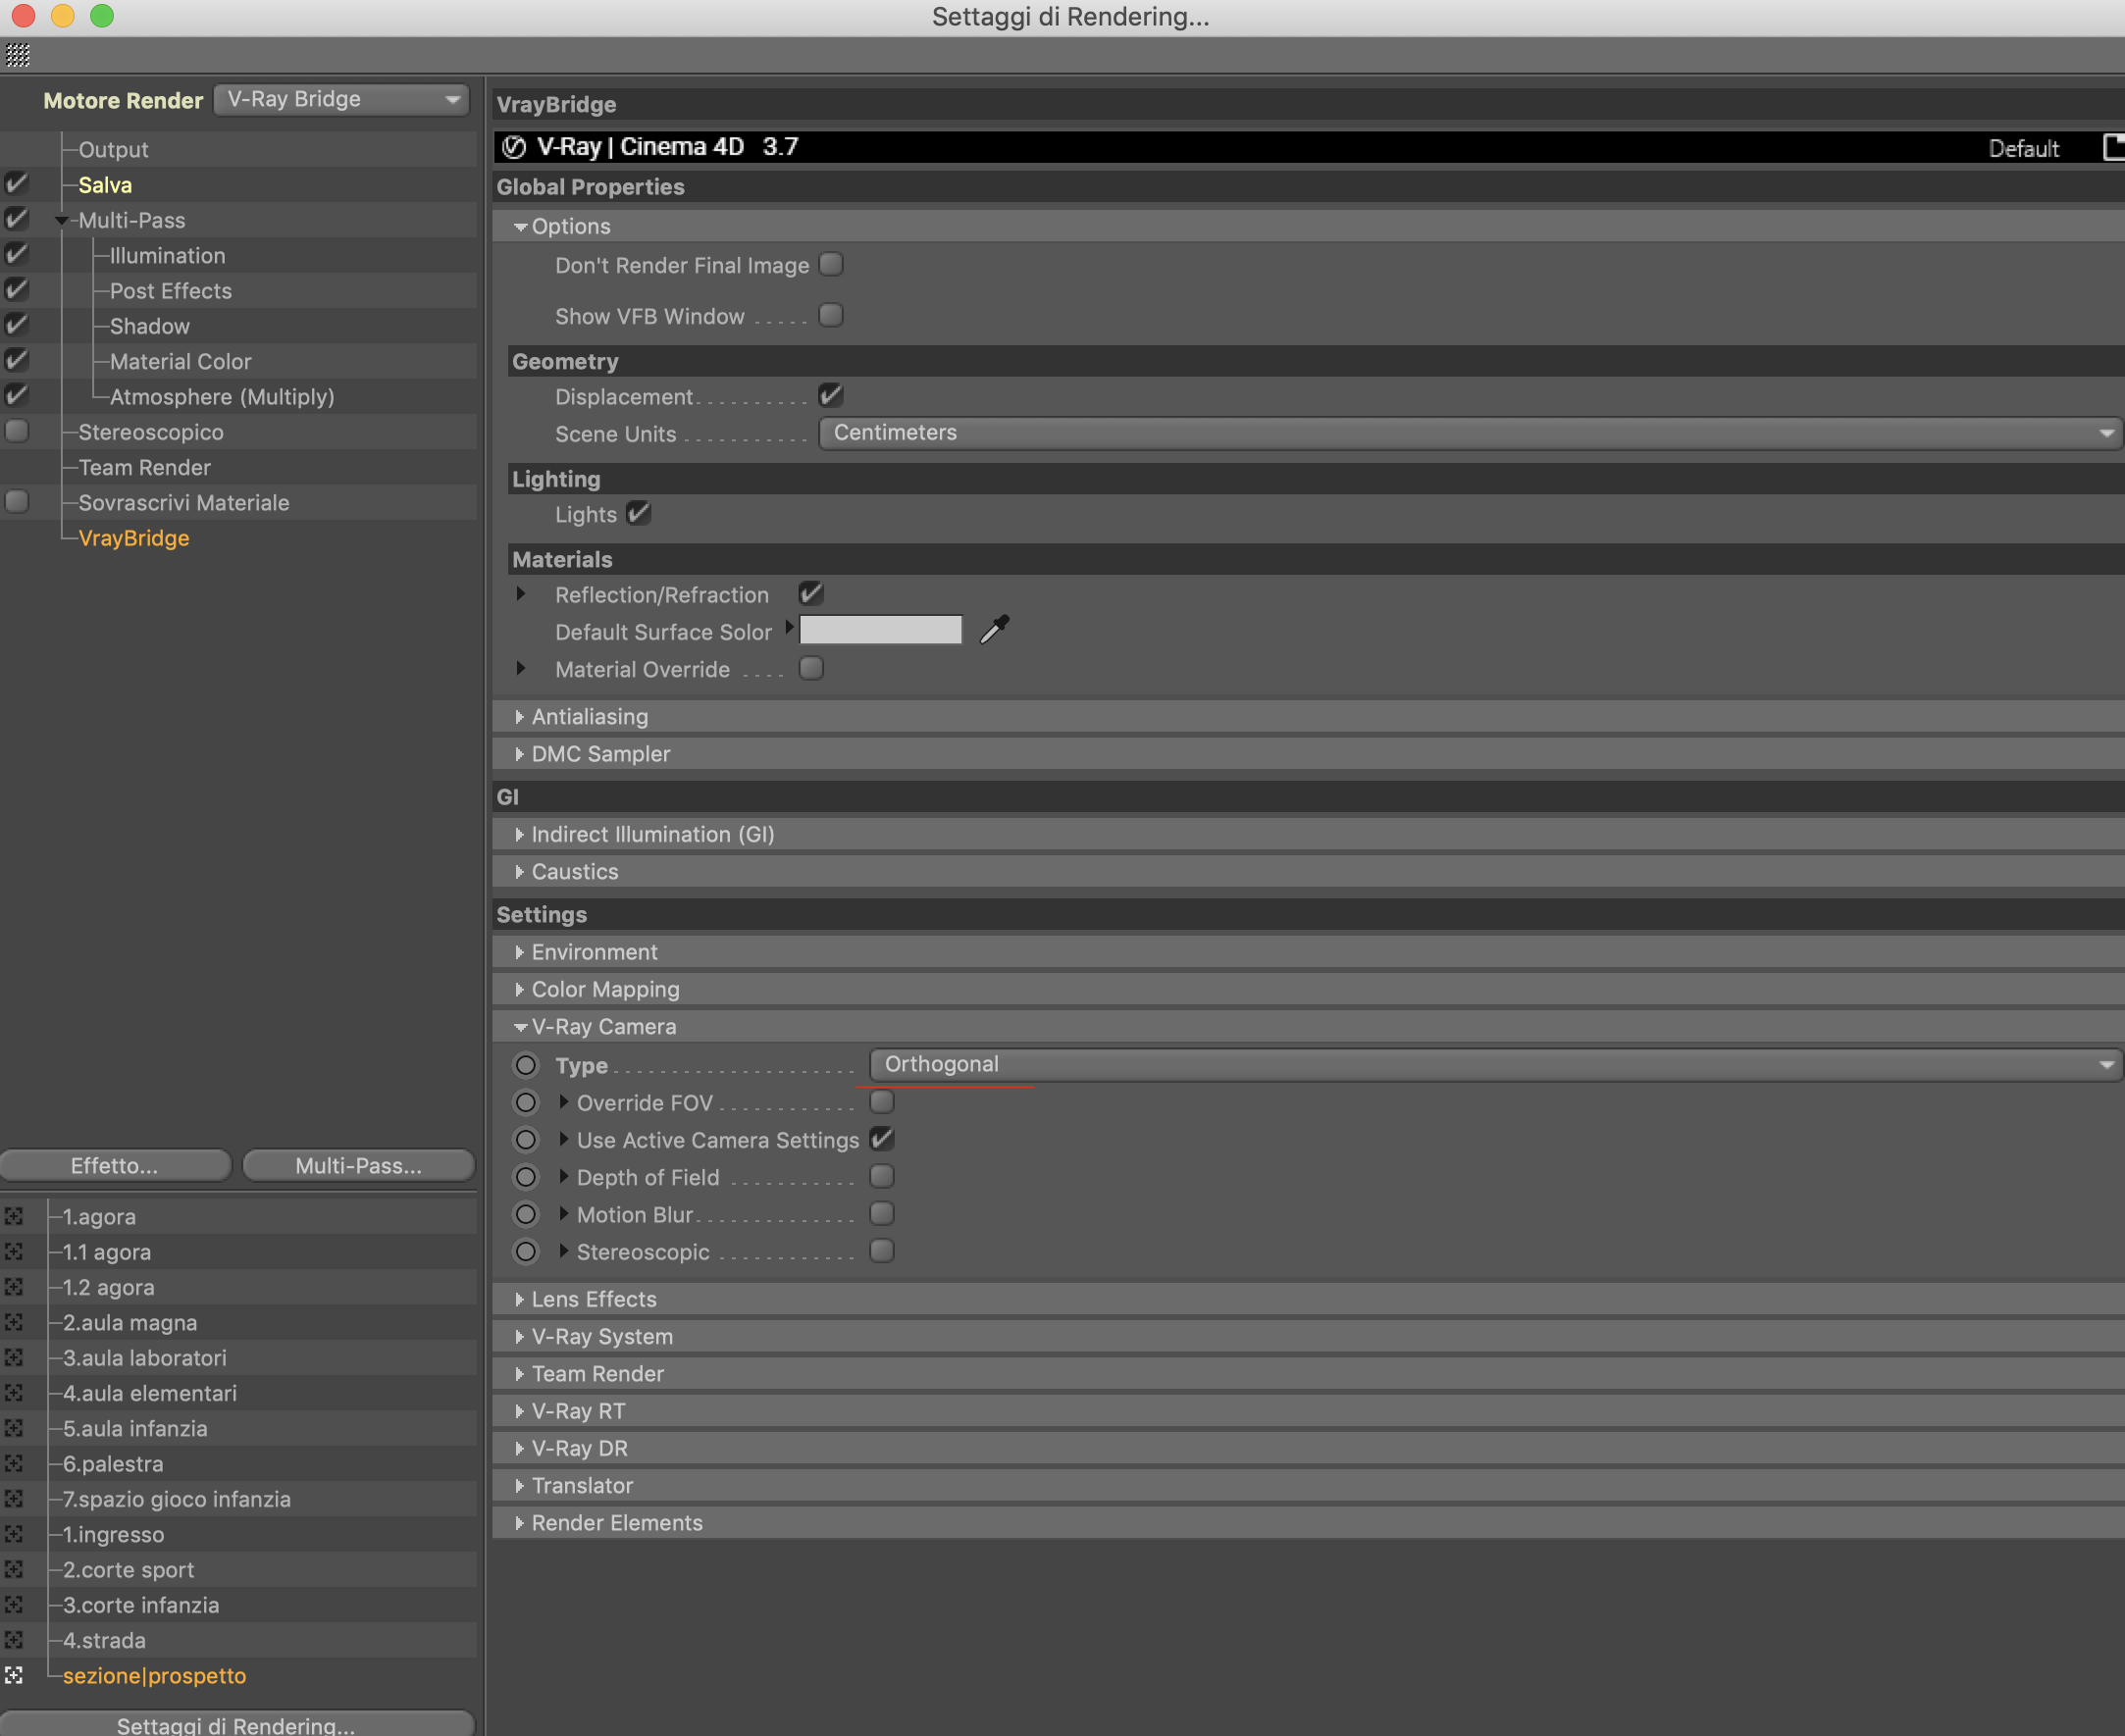The width and height of the screenshot is (2125, 1736).
Task: Click the Effetto... button
Action: (115, 1166)
